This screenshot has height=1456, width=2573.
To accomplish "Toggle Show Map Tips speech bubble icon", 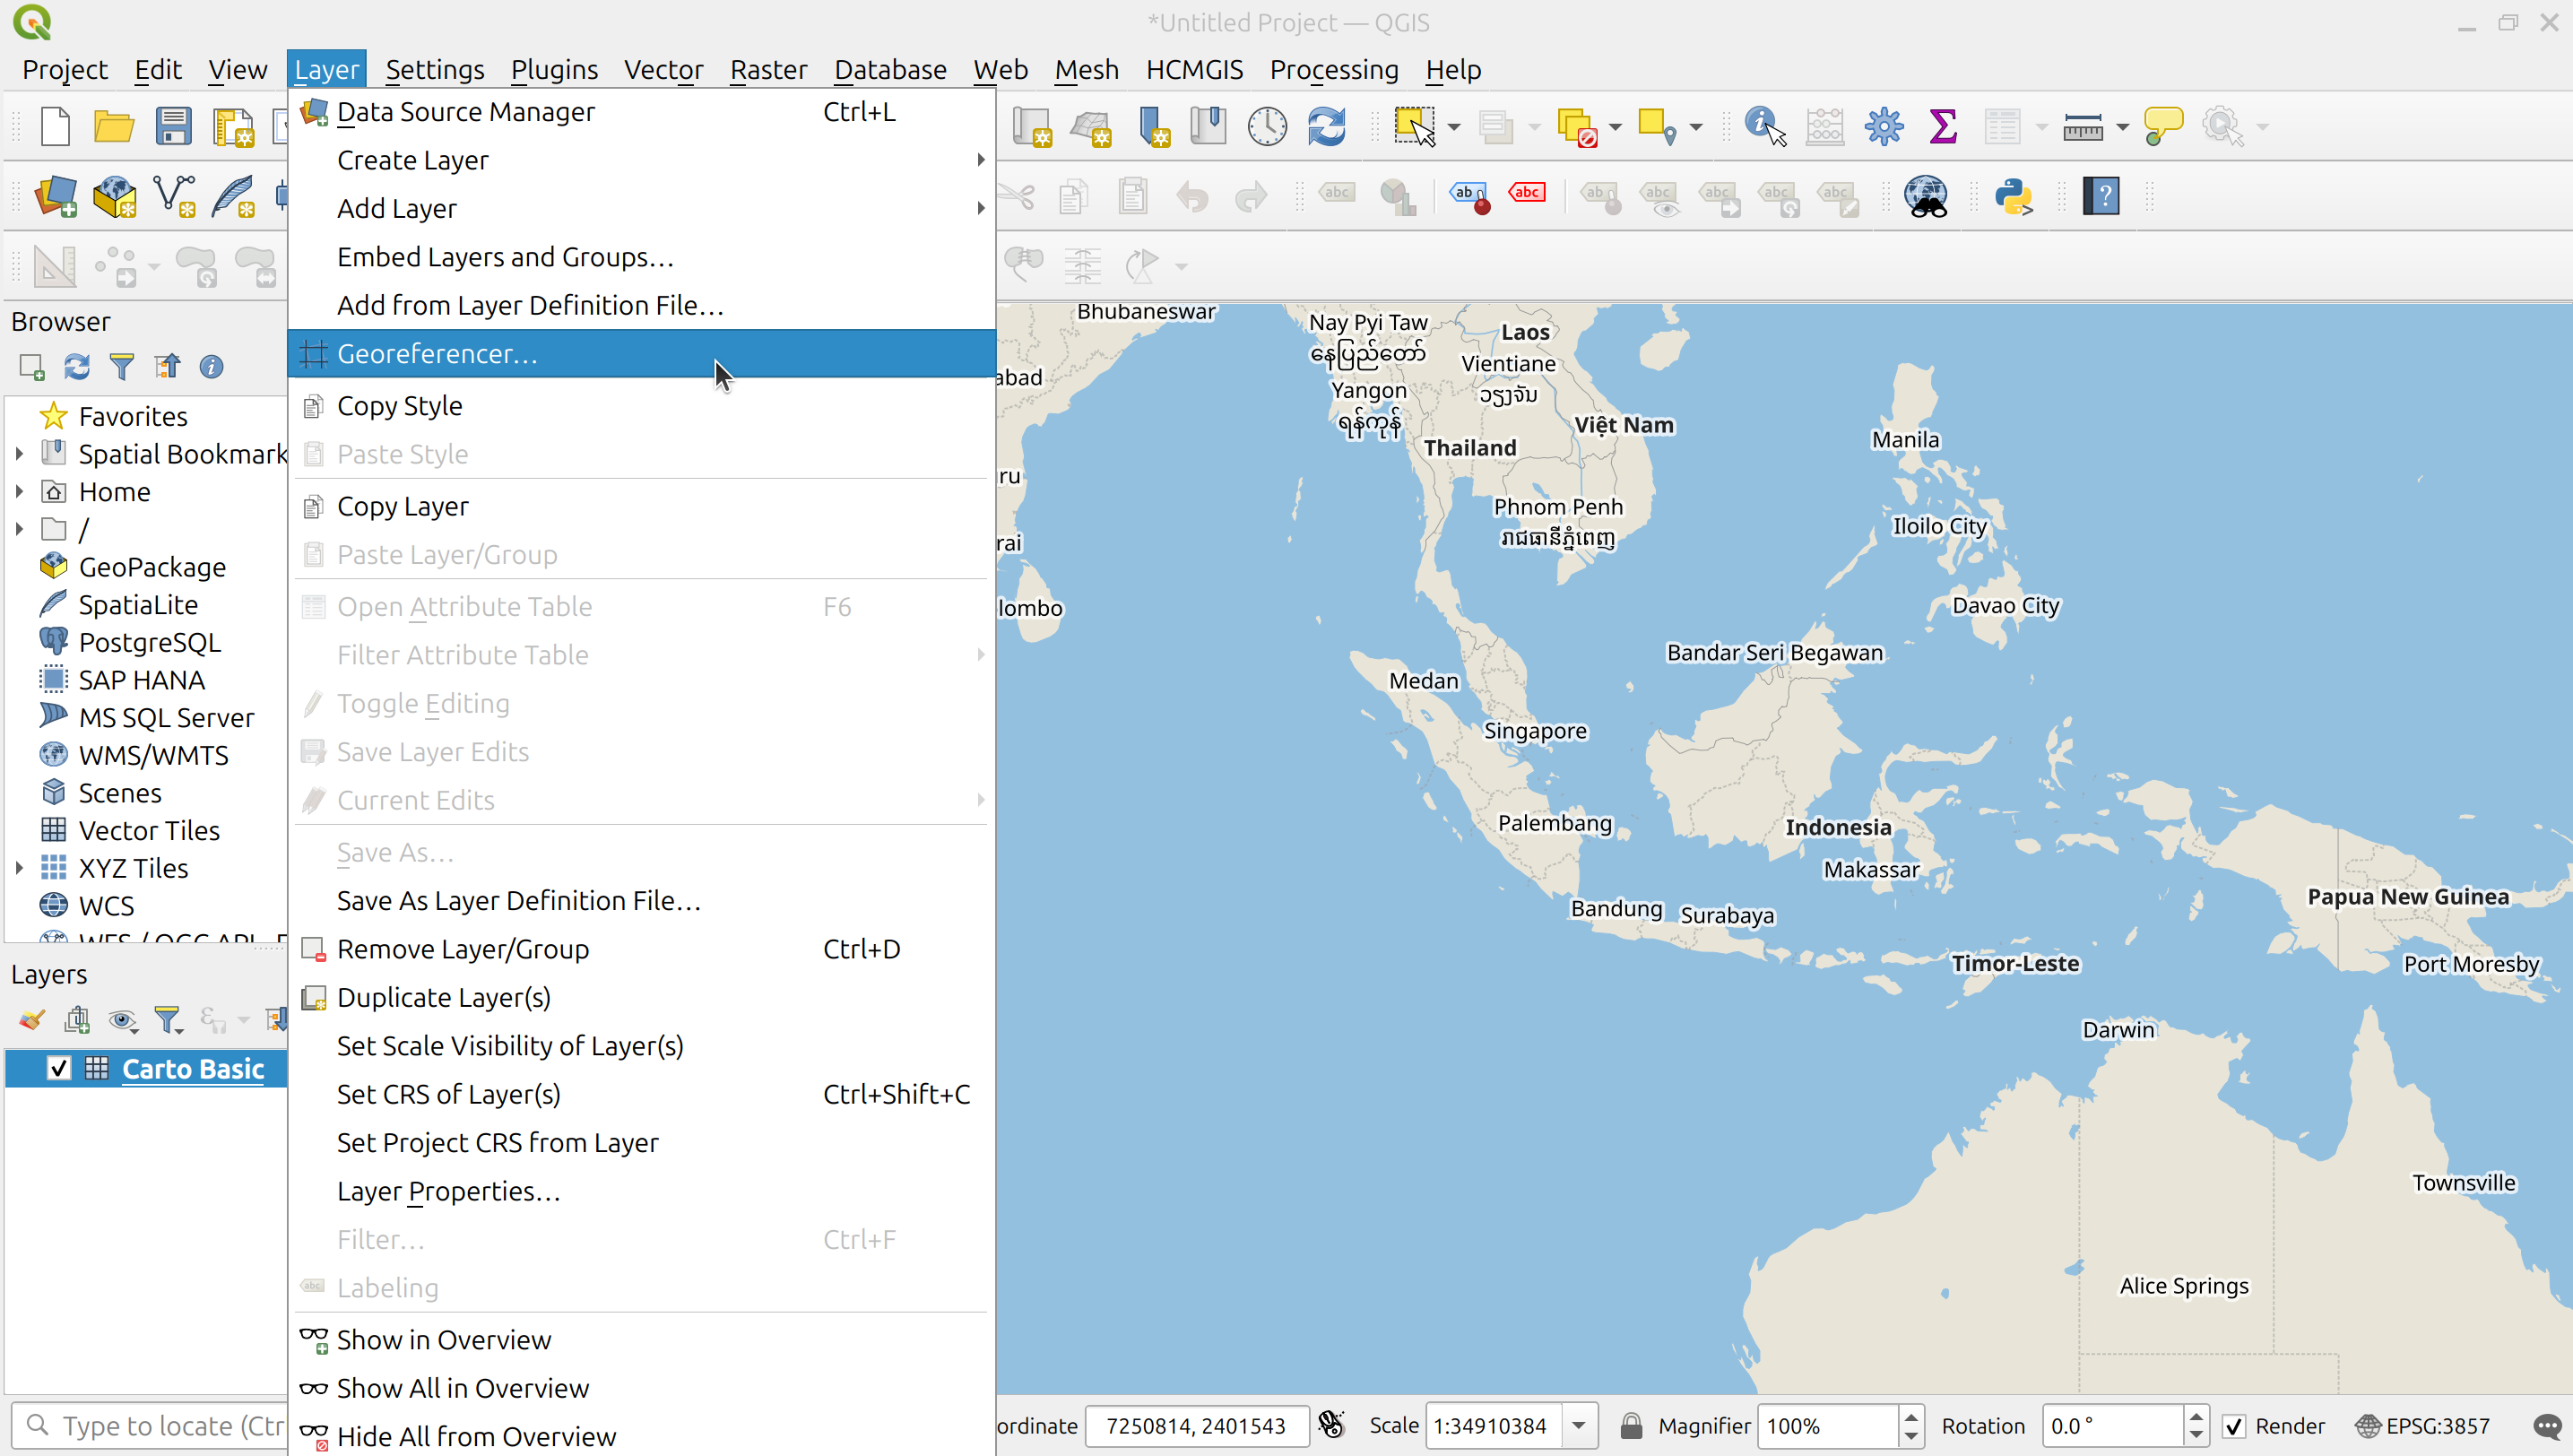I will tap(2165, 126).
